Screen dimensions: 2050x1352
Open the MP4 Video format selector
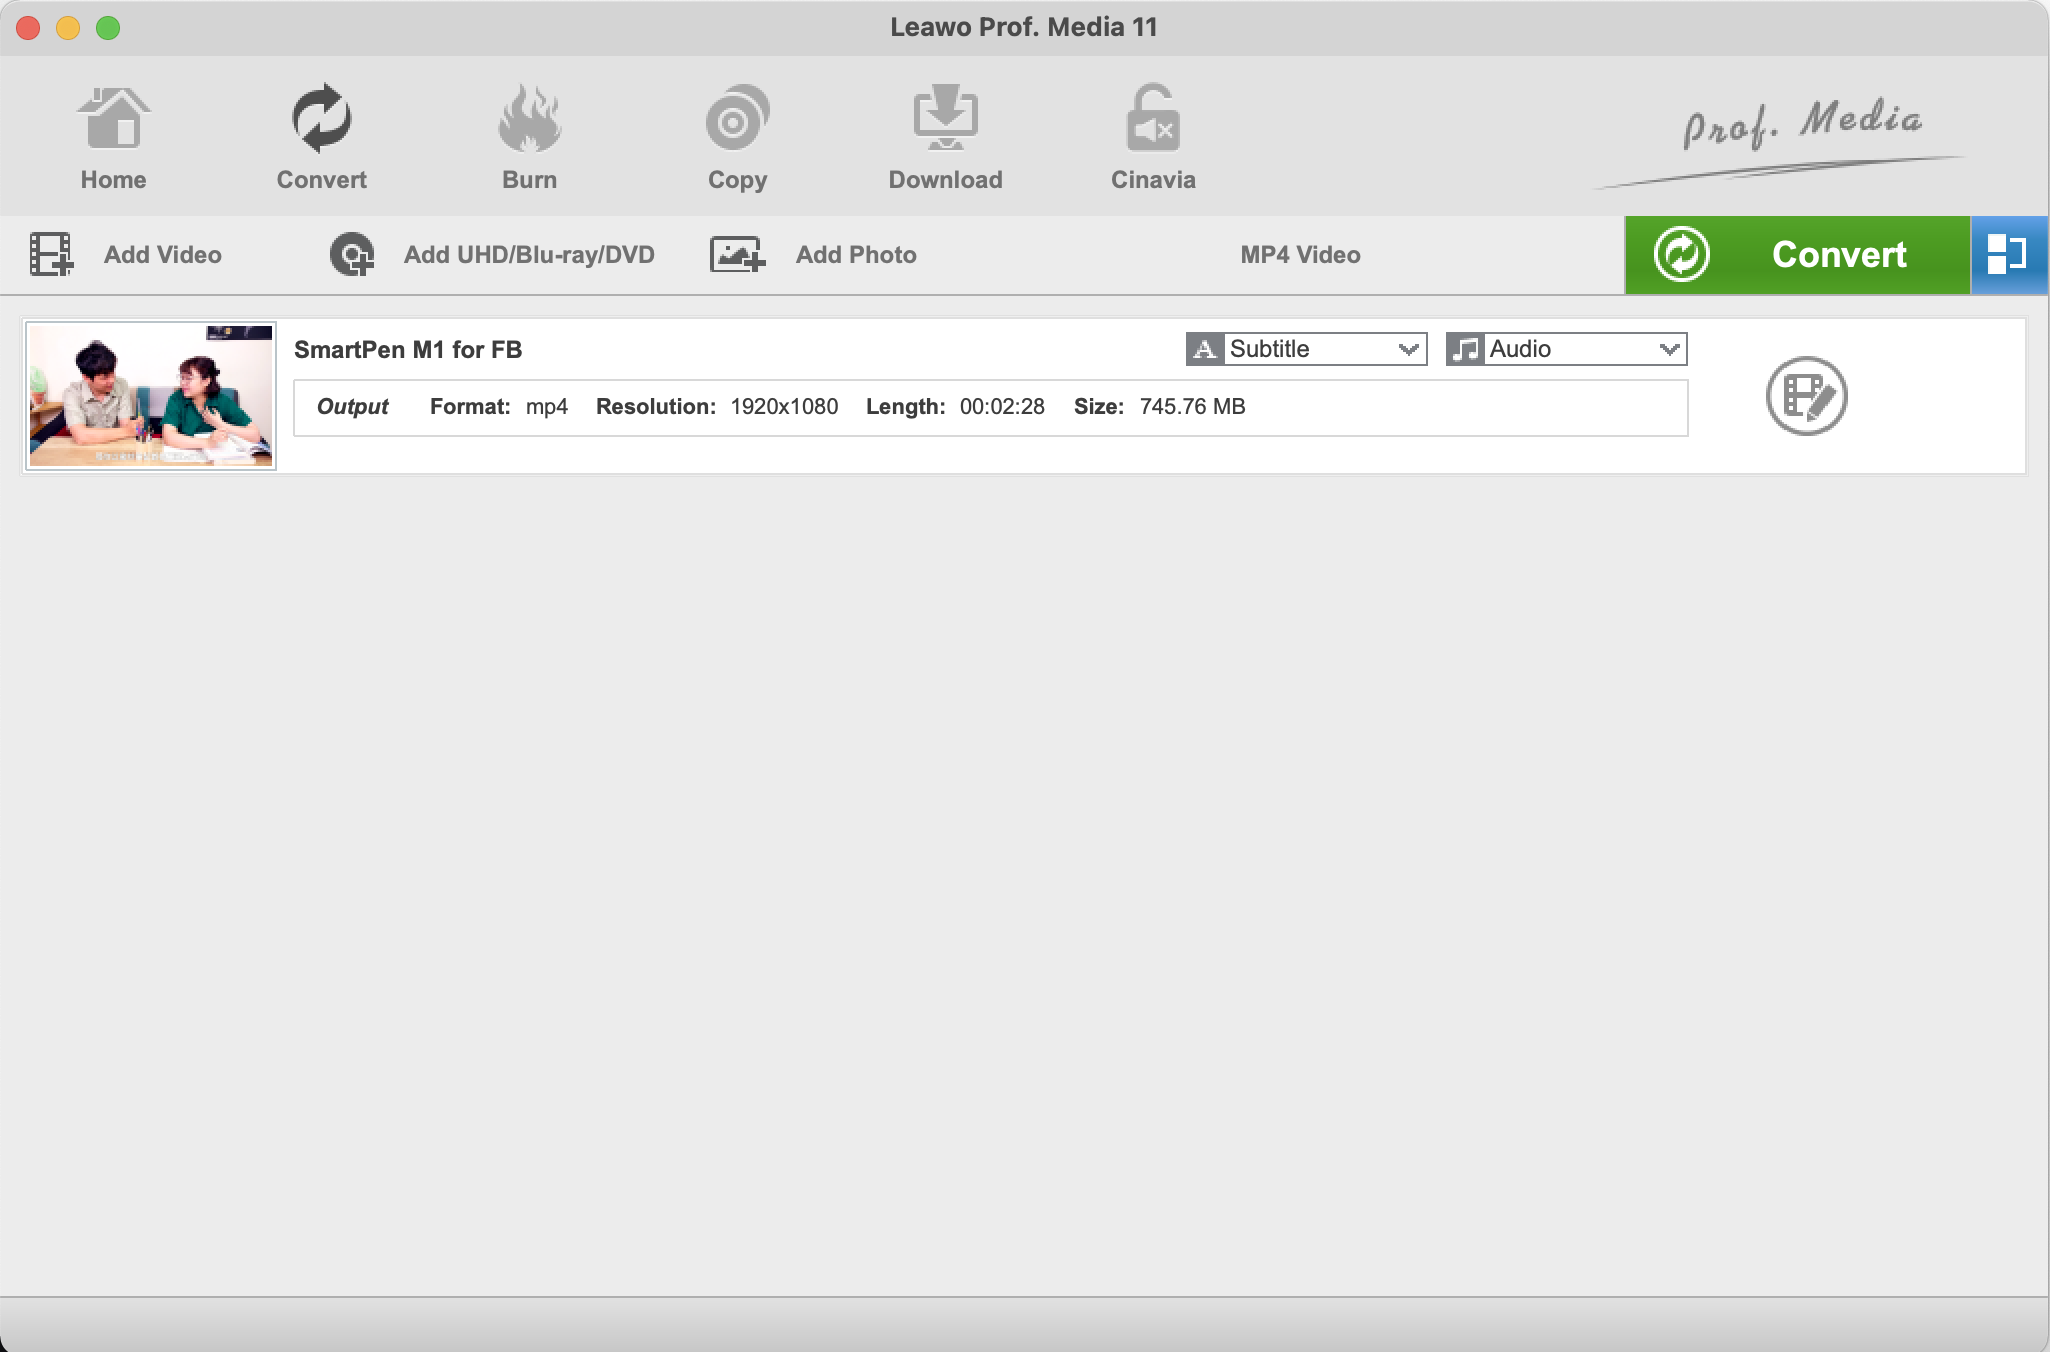coord(1300,255)
